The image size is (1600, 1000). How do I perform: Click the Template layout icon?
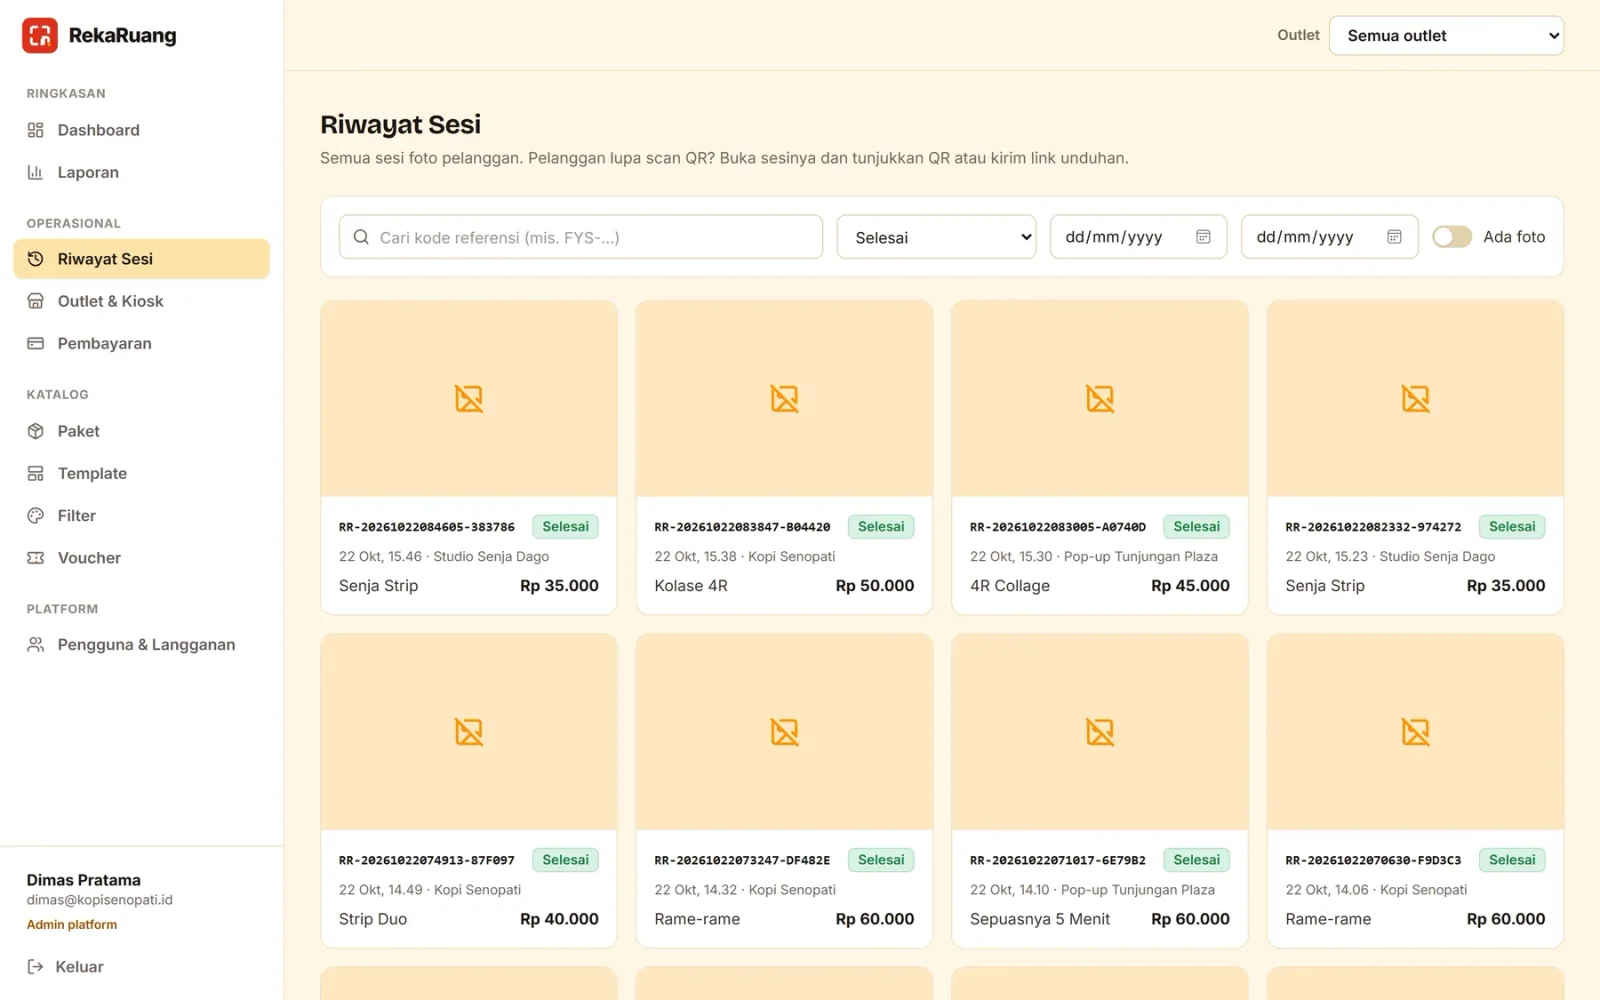click(x=35, y=473)
